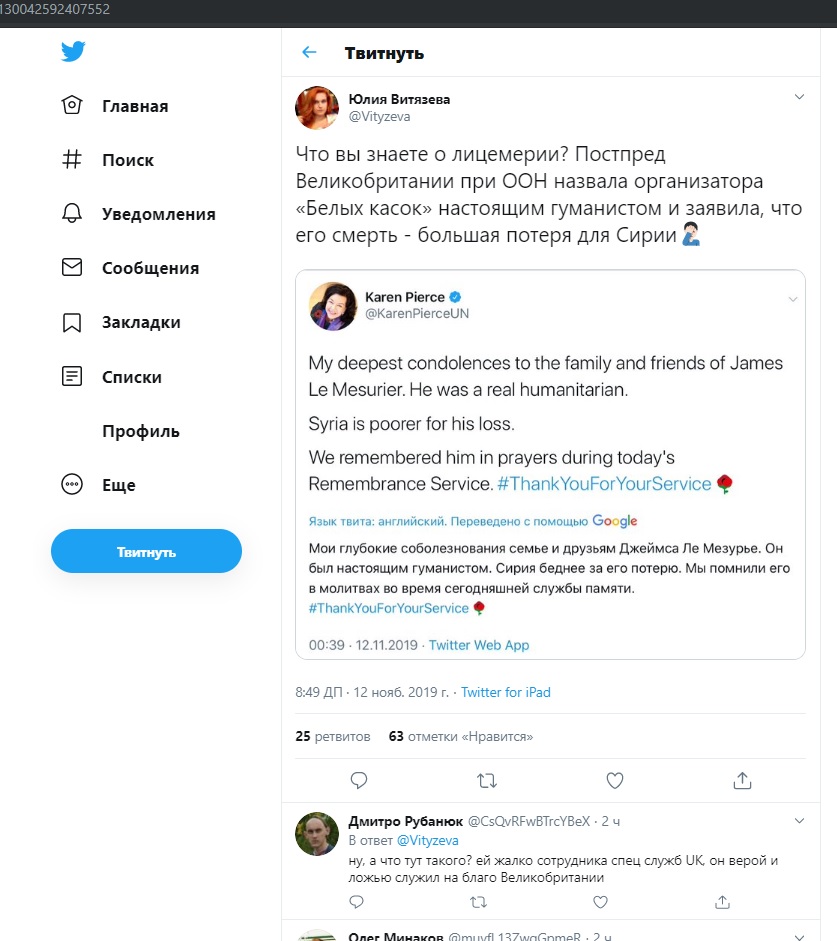The image size is (837, 941).
Task: Share Дмитро Рубанюк's reply
Action: tap(722, 901)
